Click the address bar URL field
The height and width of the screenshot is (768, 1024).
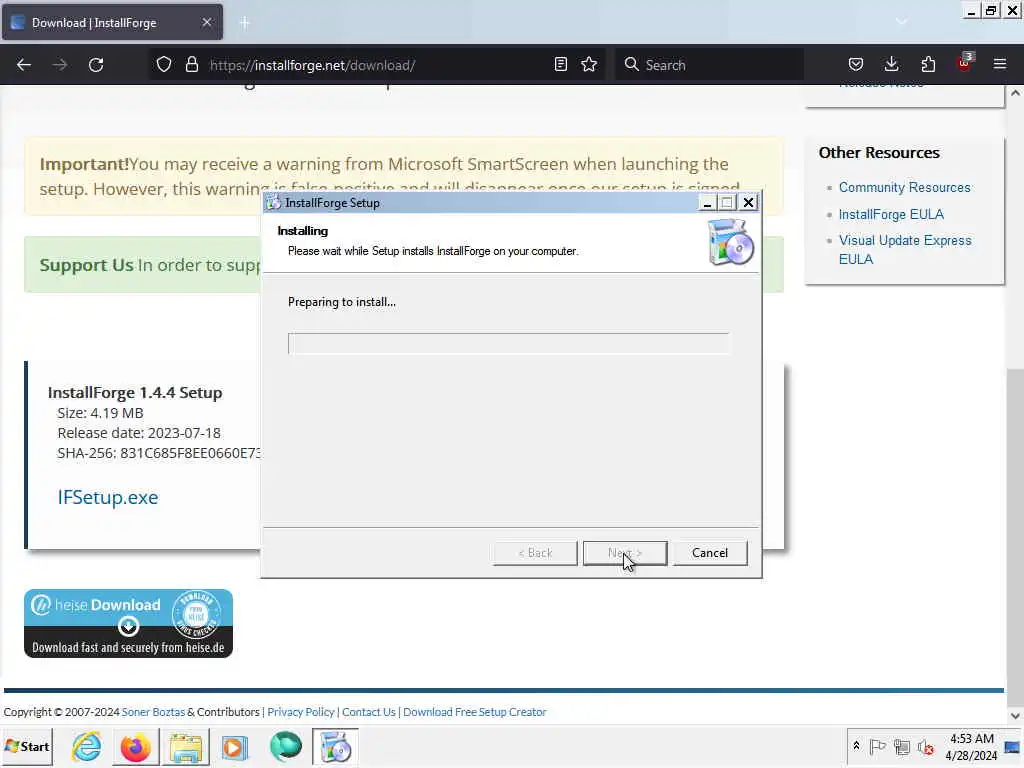point(379,65)
